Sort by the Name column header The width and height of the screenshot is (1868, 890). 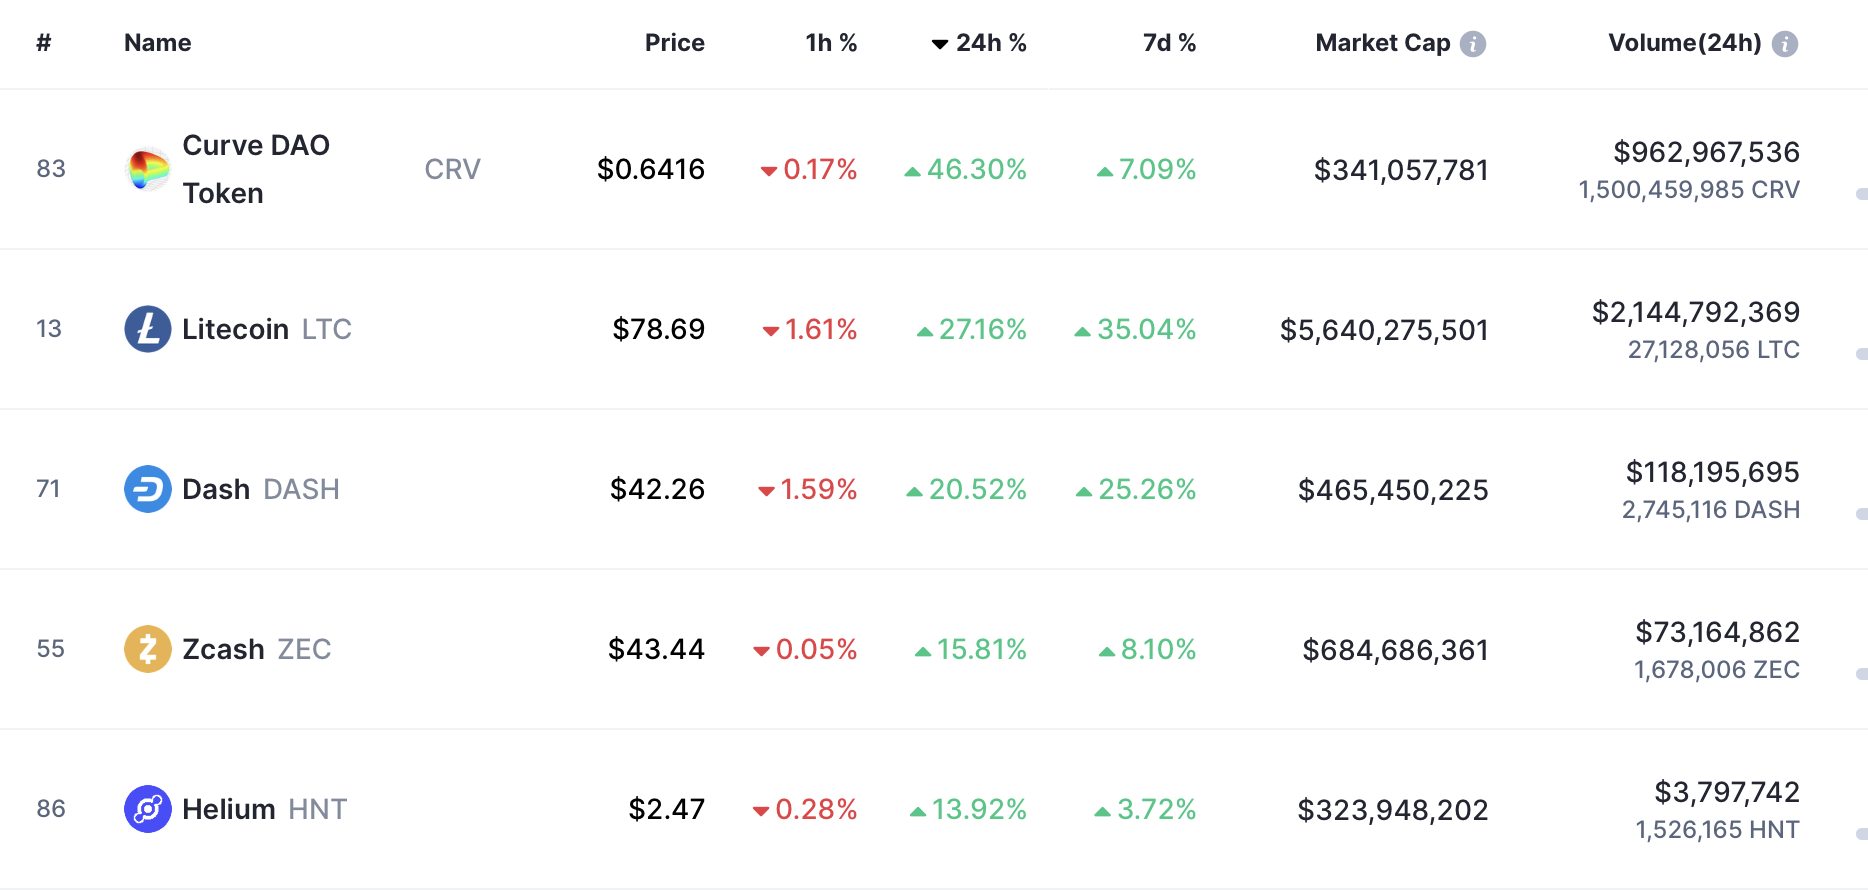pyautogui.click(x=157, y=43)
